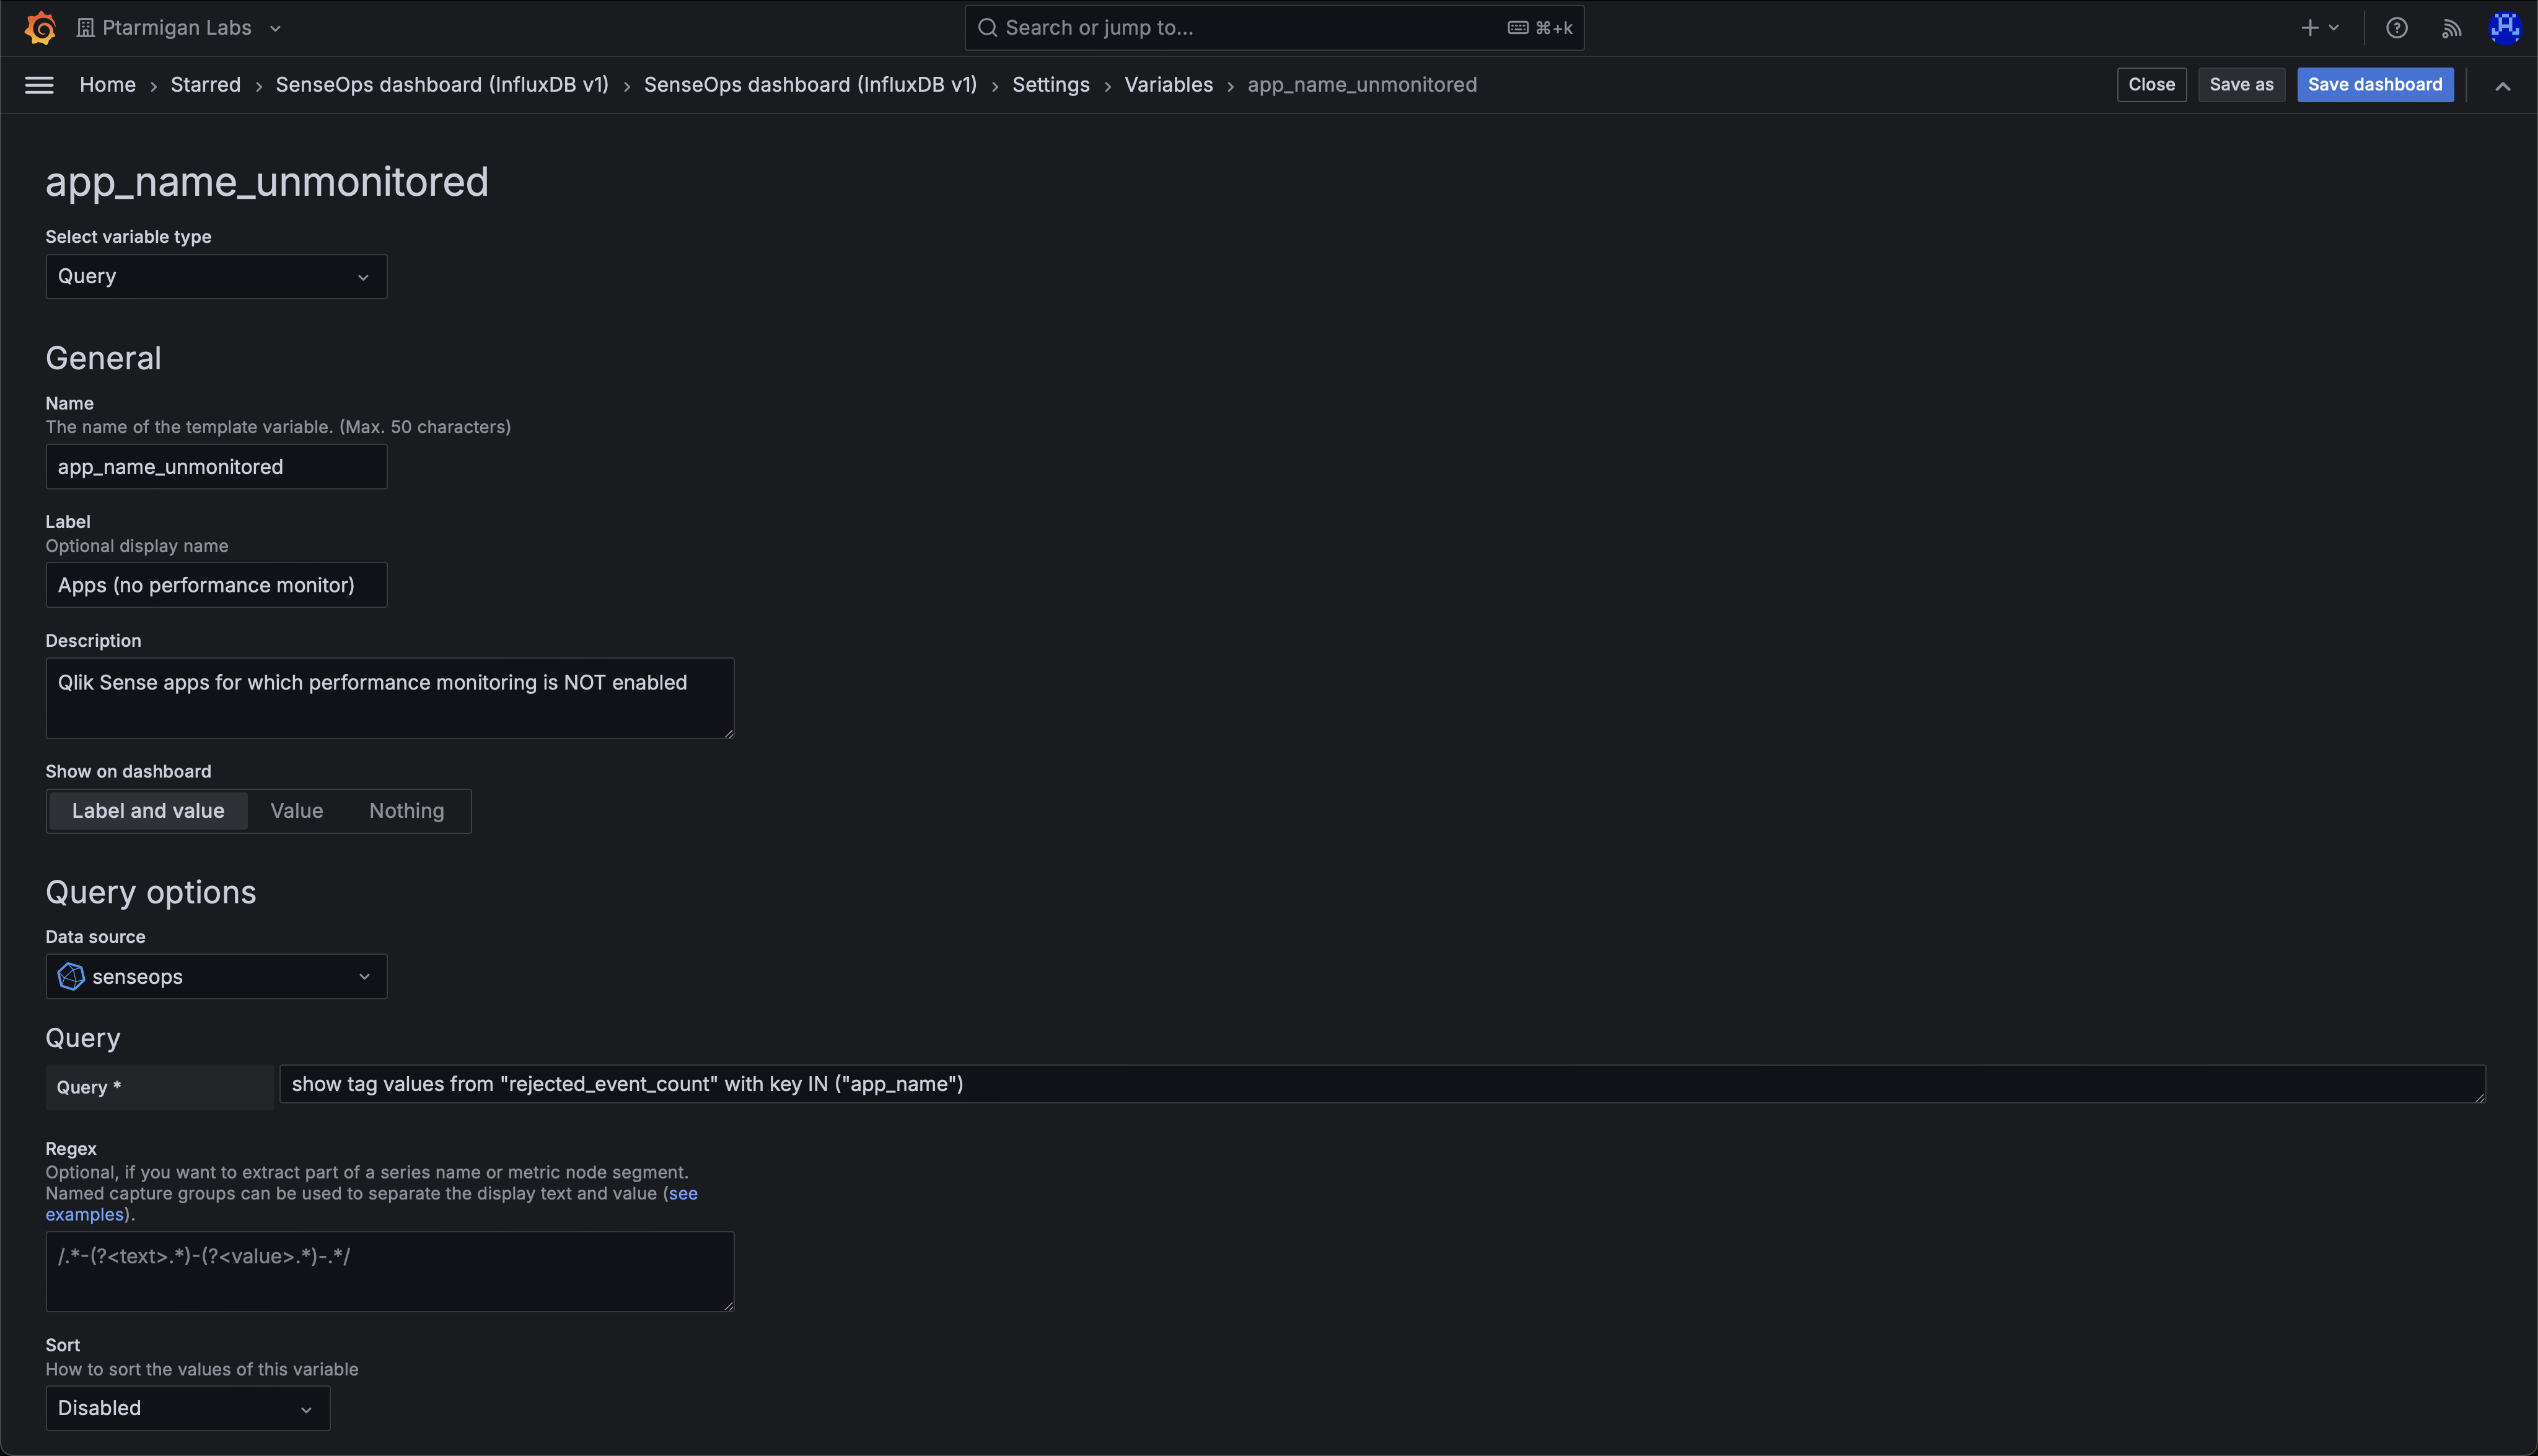Open the Data source dropdown
Image resolution: width=2538 pixels, height=1456 pixels.
[x=215, y=976]
